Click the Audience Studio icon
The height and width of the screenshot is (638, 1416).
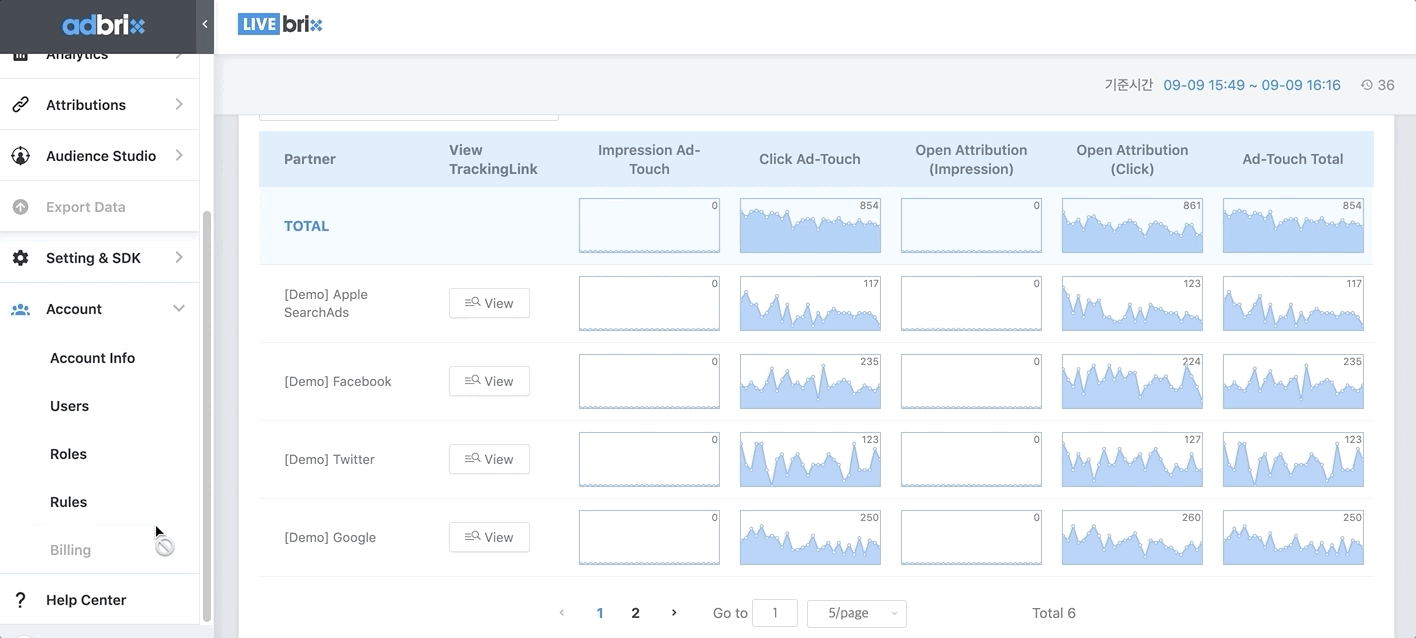(20, 156)
